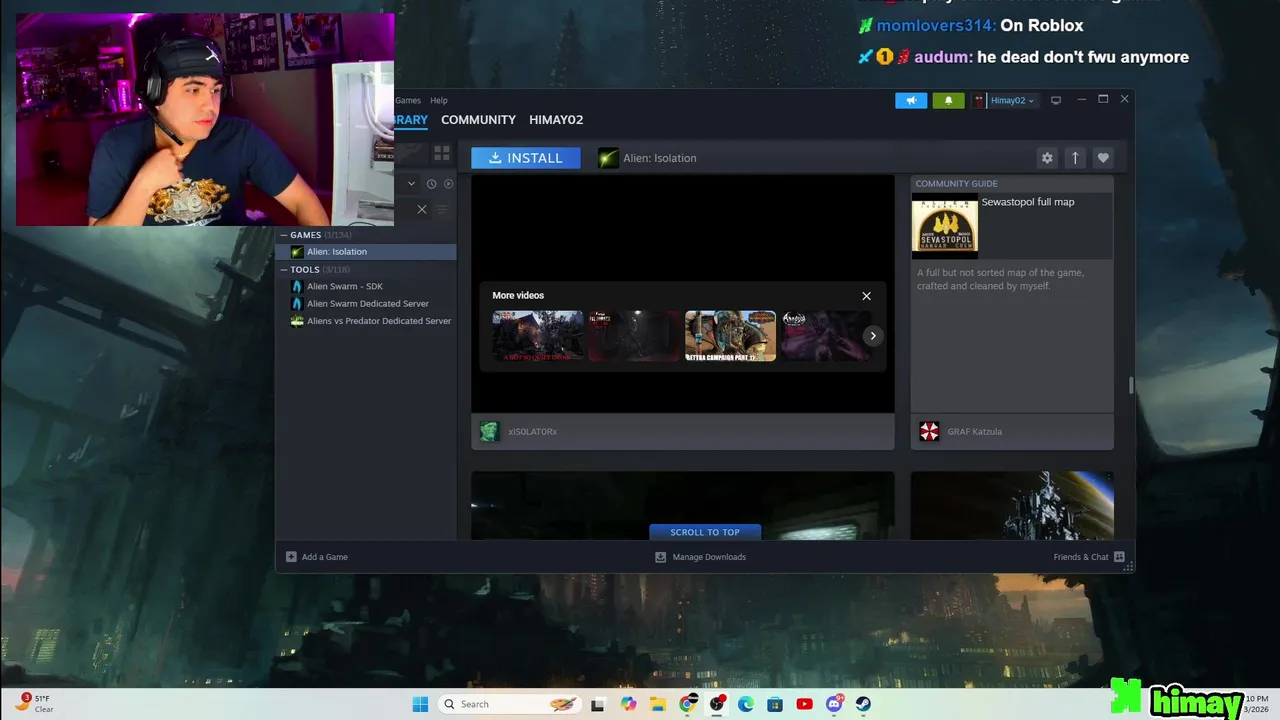
Task: Open Microsoft Store from taskbar
Action: pyautogui.click(x=775, y=704)
